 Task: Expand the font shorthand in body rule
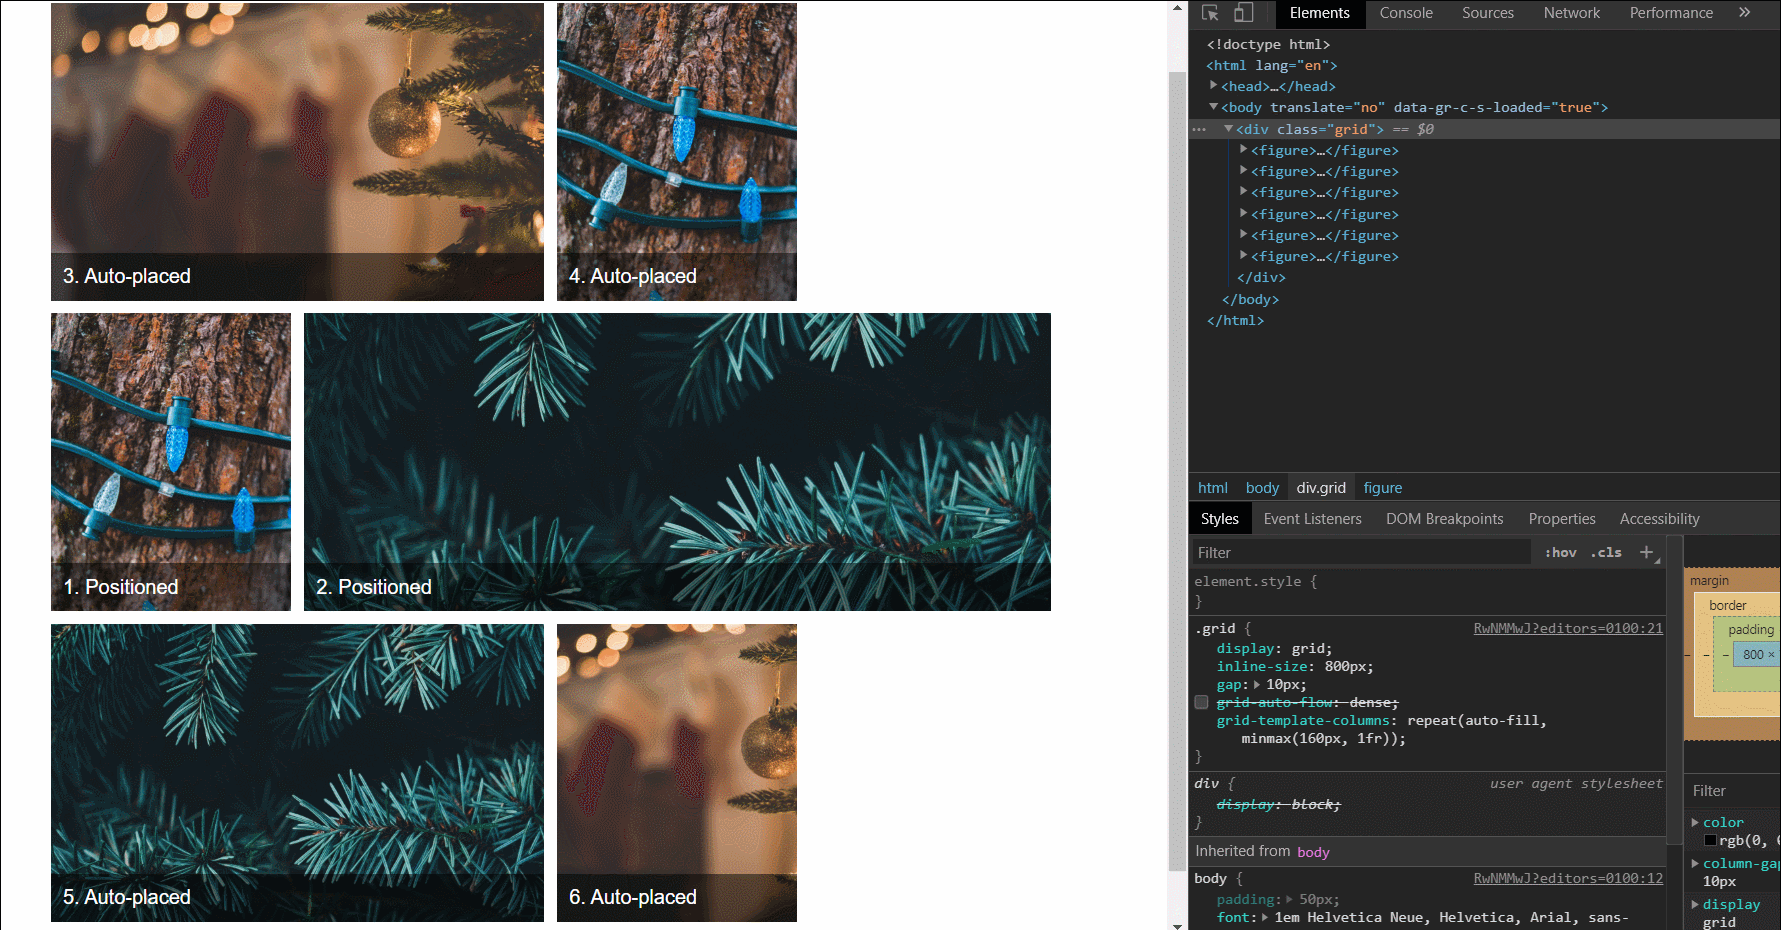click(1265, 918)
